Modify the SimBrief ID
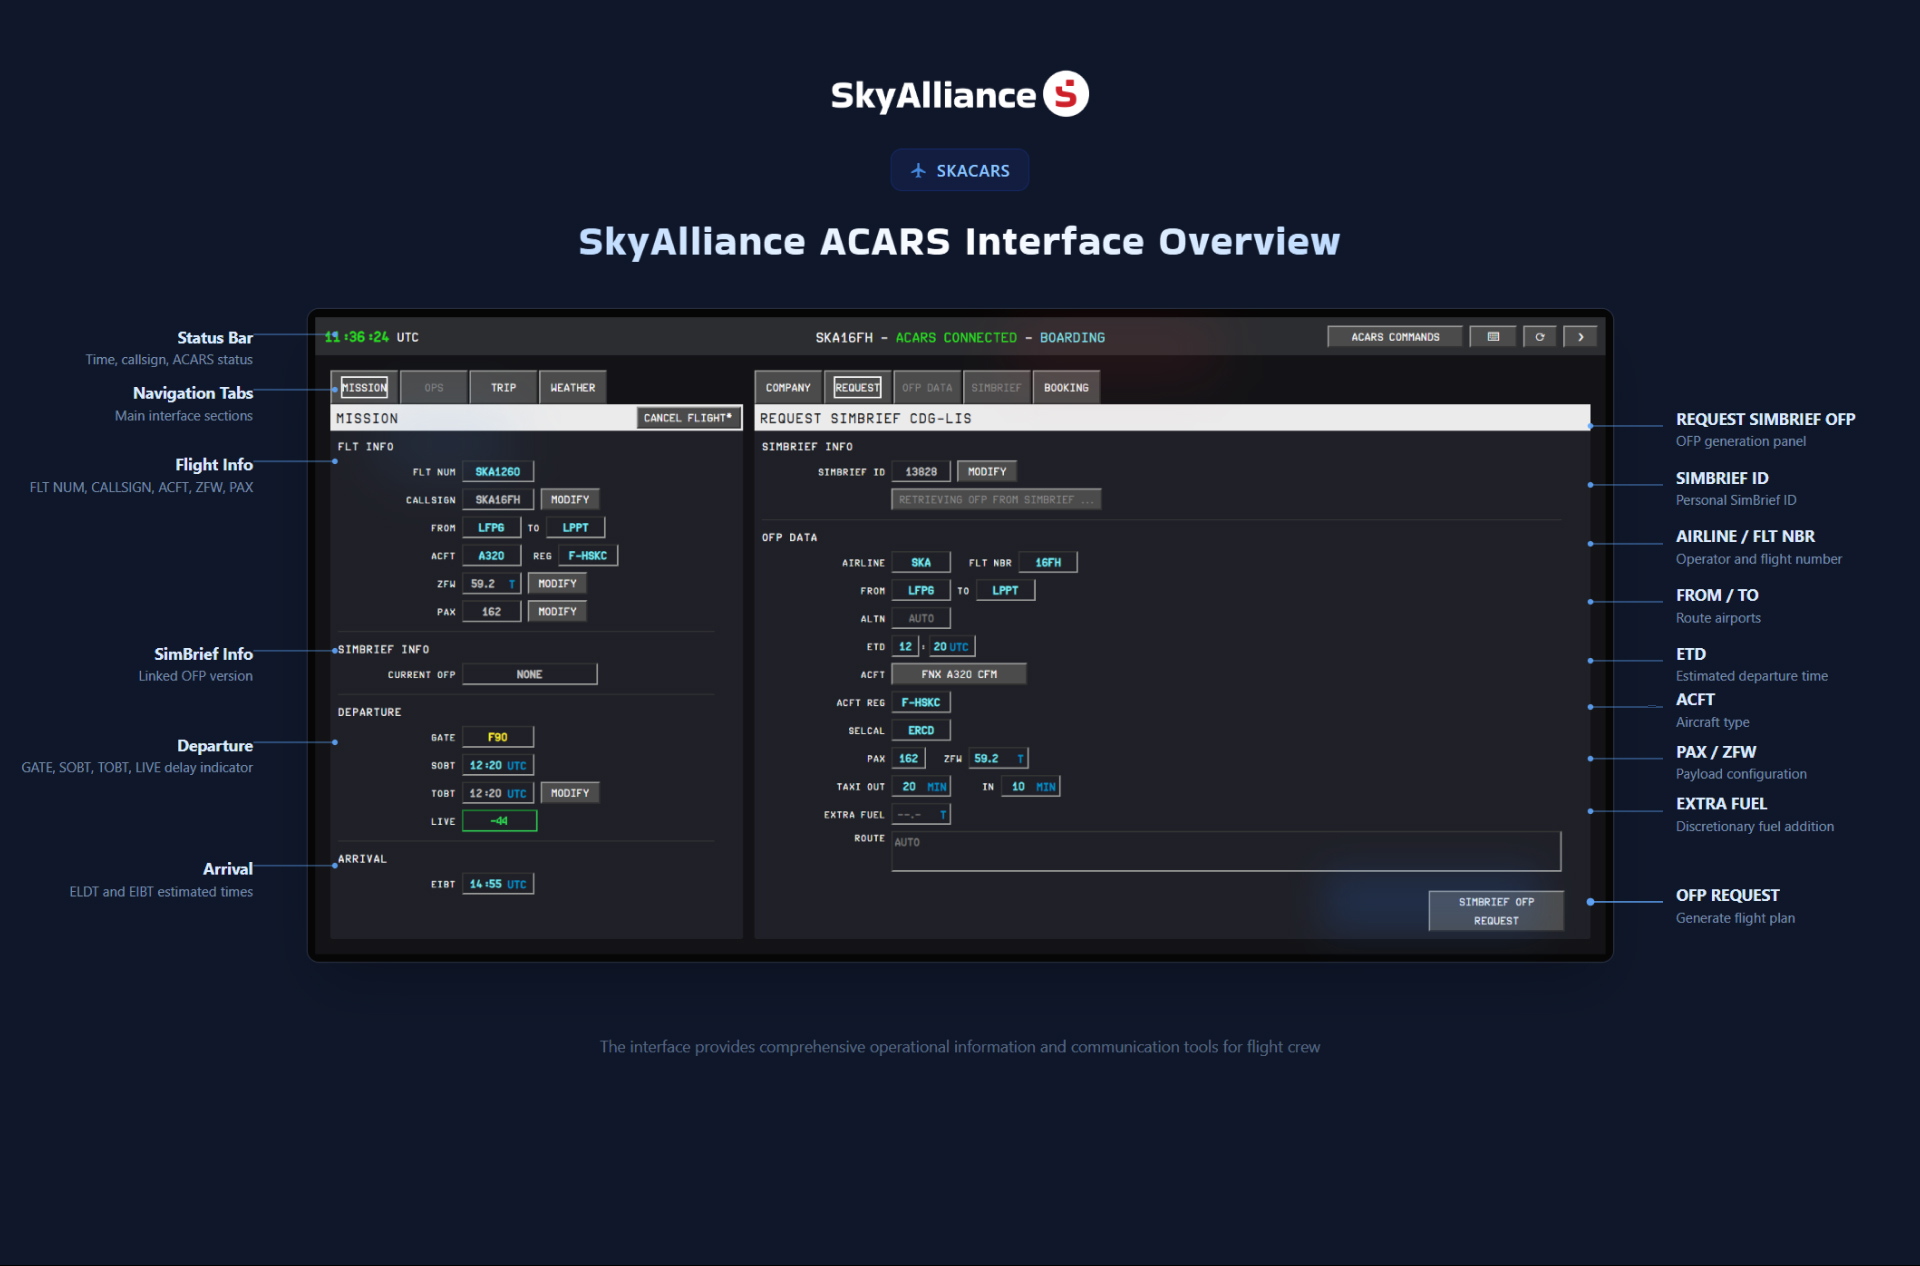This screenshot has height=1266, width=1920. 986,472
